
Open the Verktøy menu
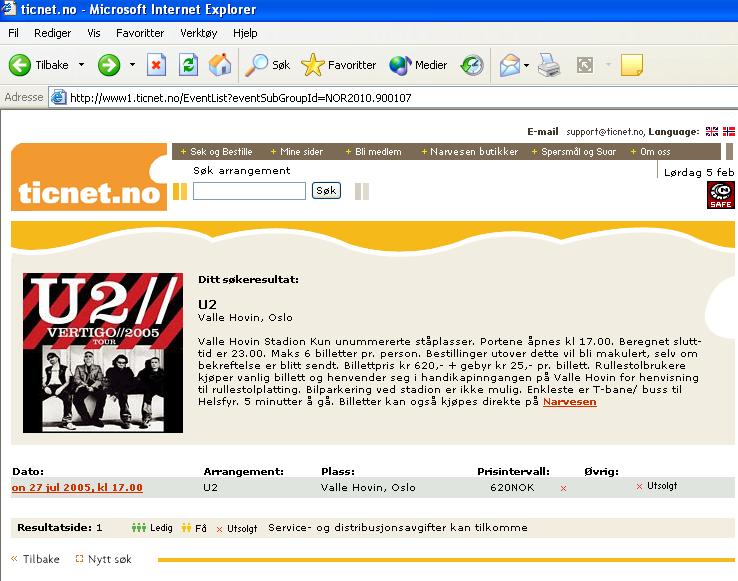point(199,33)
